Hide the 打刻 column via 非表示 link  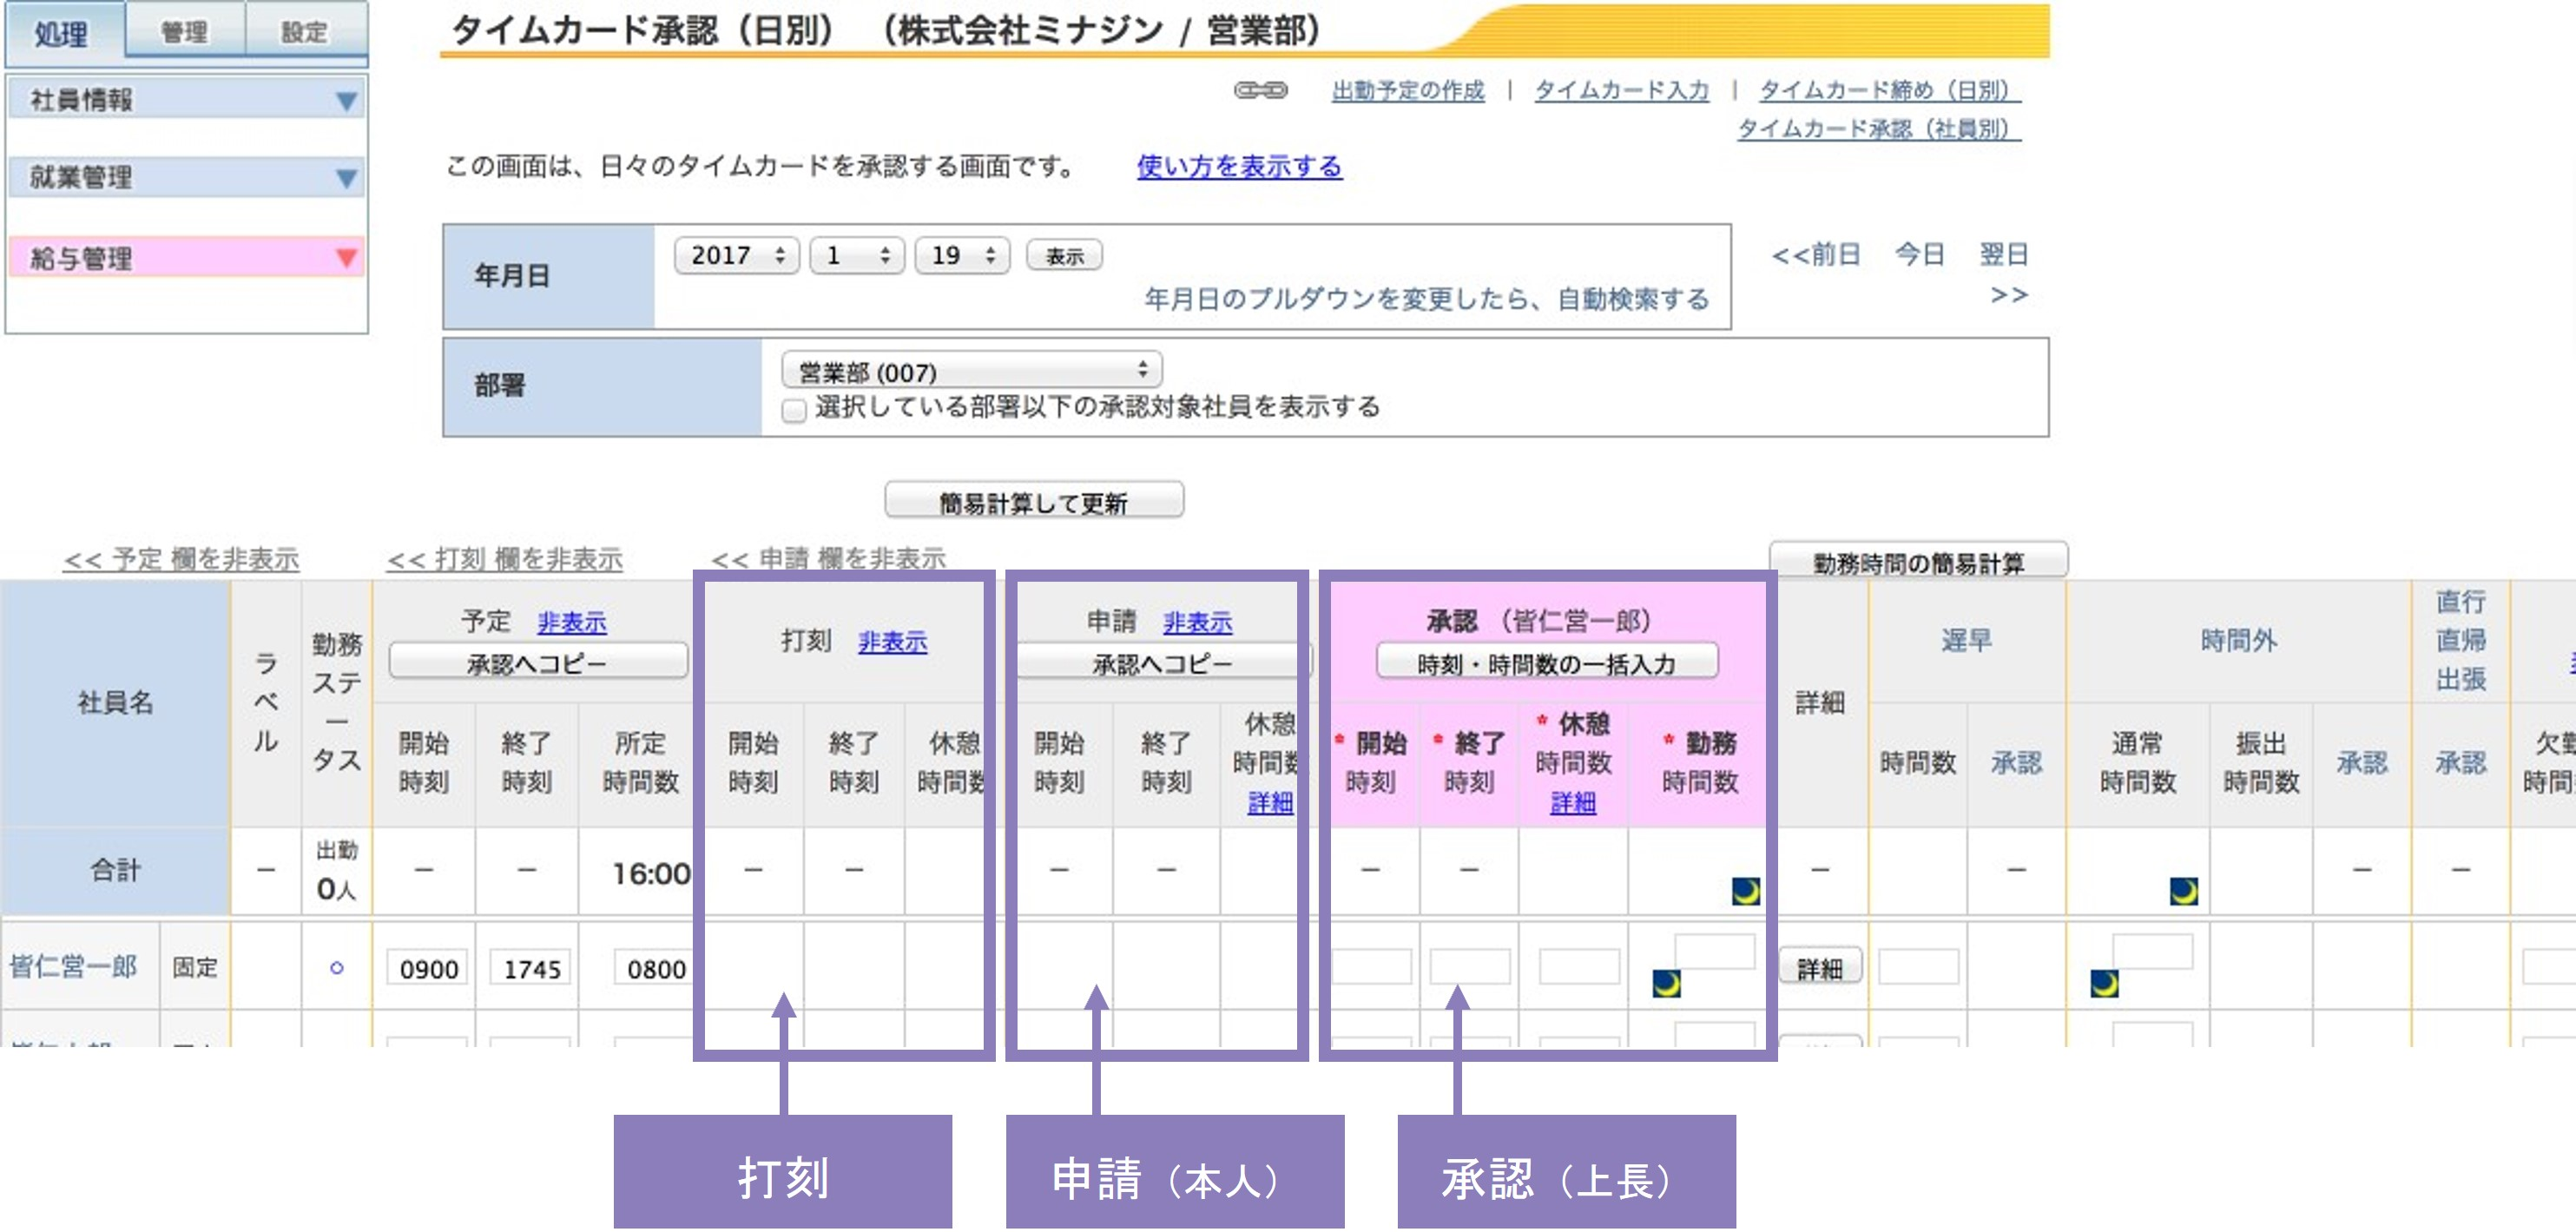(892, 641)
